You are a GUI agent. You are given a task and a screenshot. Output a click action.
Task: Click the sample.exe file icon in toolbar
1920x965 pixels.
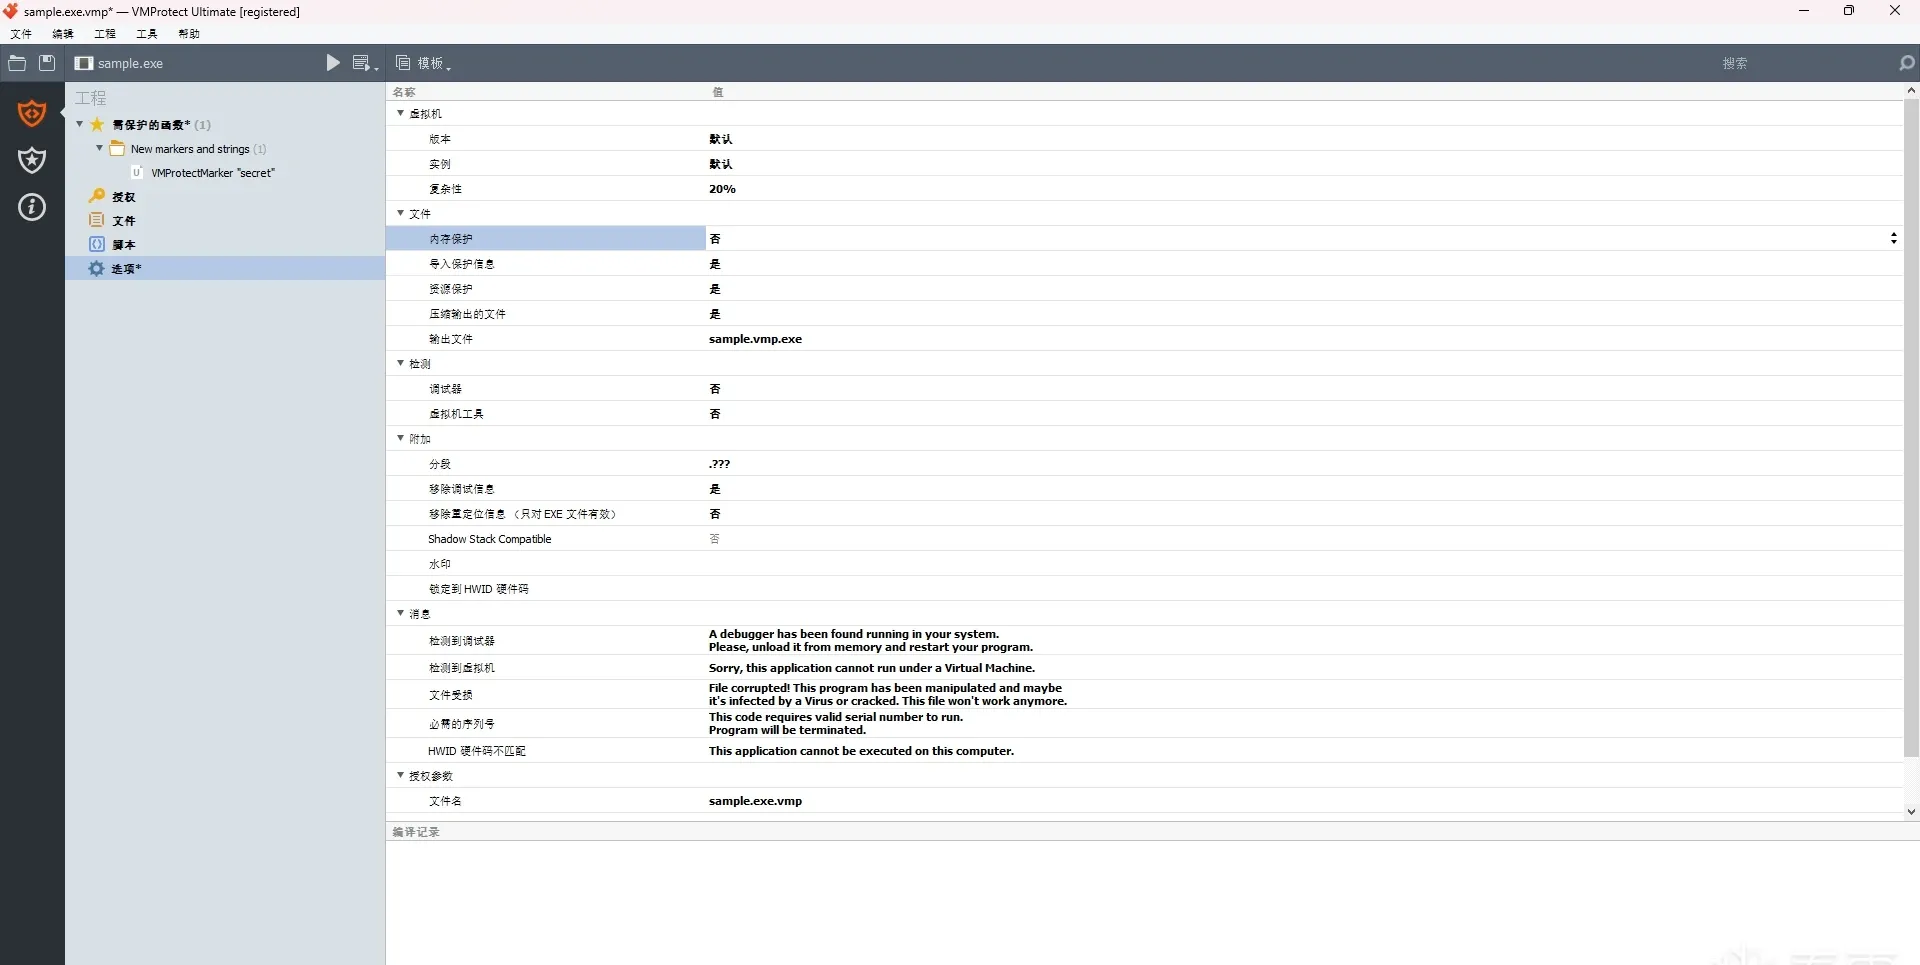84,63
